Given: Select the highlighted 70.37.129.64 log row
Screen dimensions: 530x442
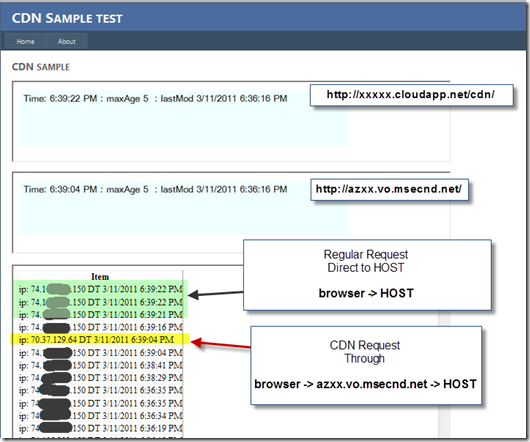Looking at the screenshot, I should 100,339.
